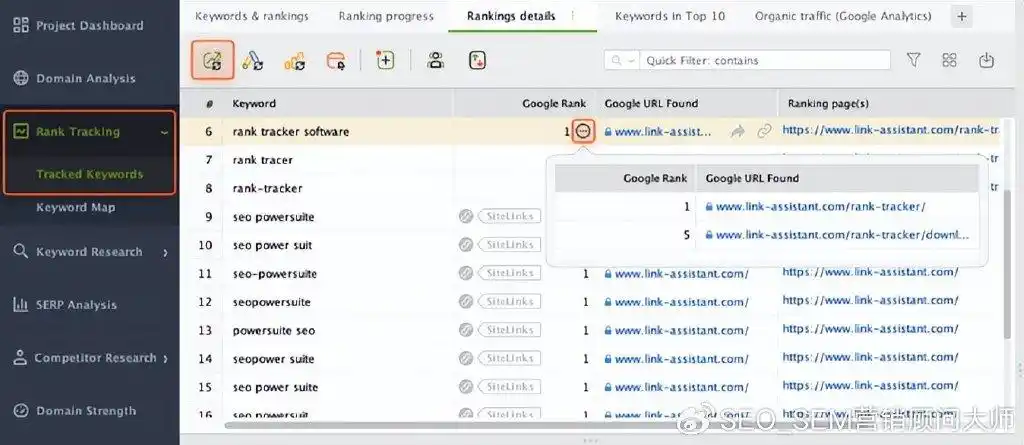Select Tracked Keywords in the sidebar
The height and width of the screenshot is (445, 1024).
[89, 174]
